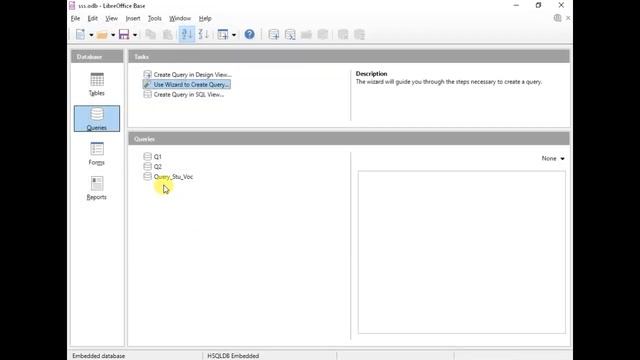
Task: Toggle Sort Ascending icon
Action: [x=187, y=35]
